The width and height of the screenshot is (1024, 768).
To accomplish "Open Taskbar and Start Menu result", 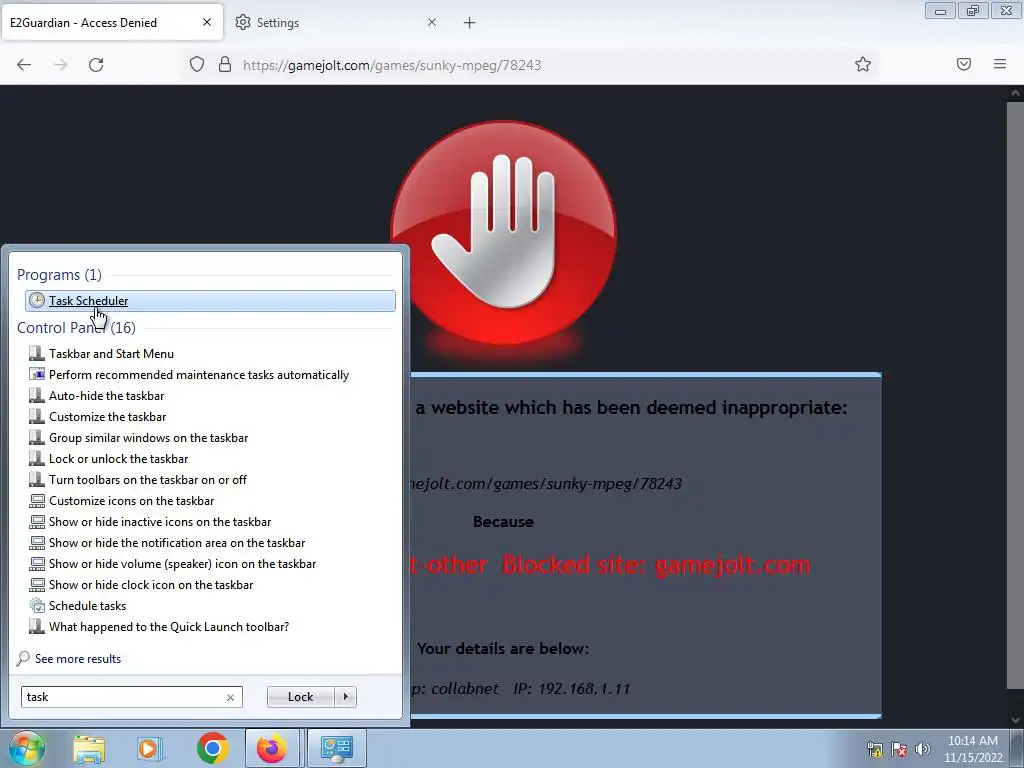I will click(111, 353).
